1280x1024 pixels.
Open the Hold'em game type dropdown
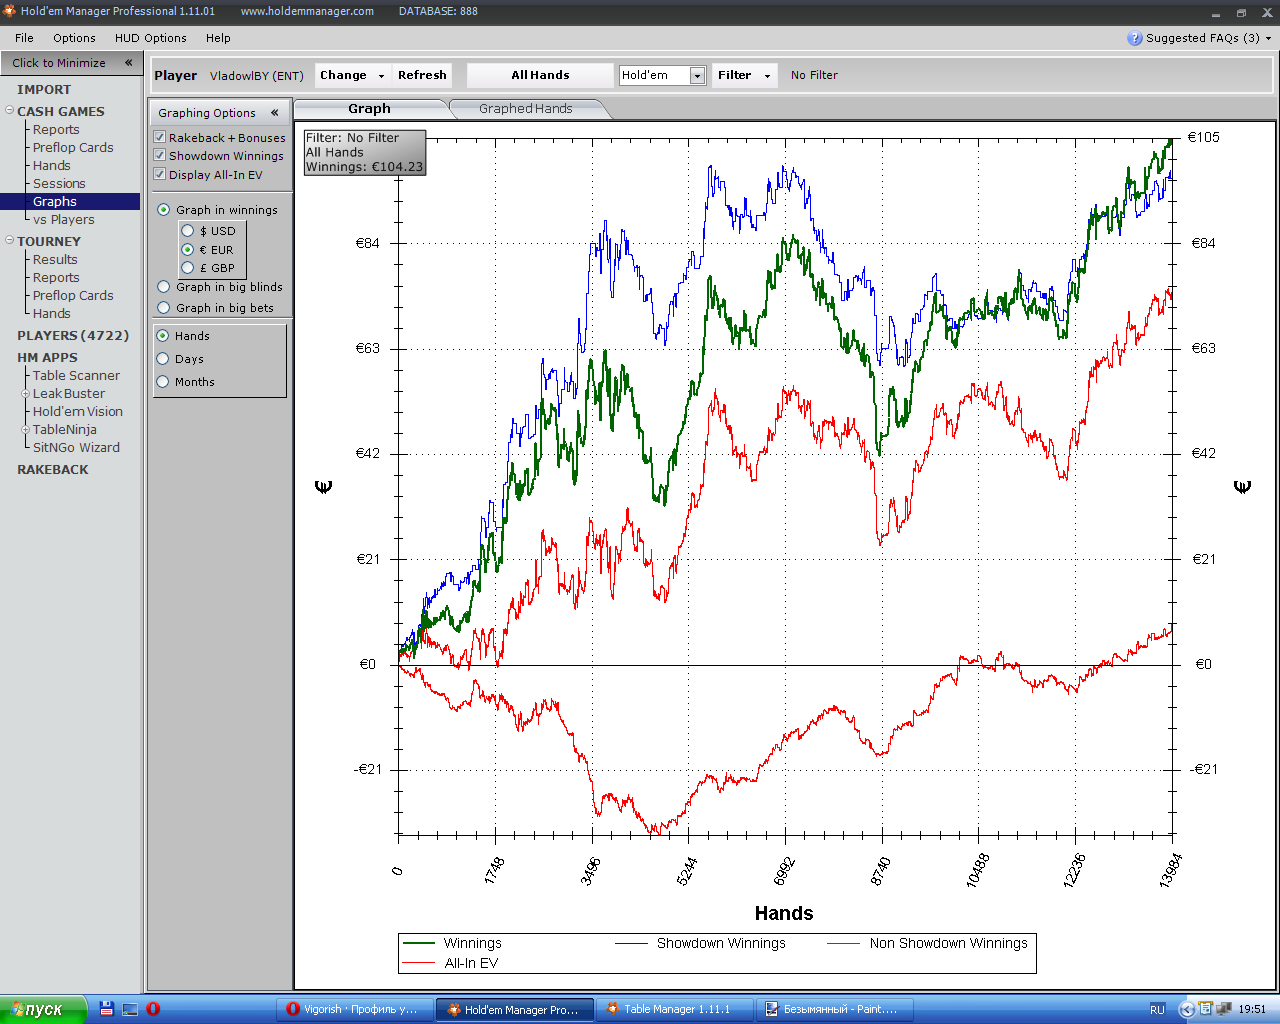coord(697,76)
